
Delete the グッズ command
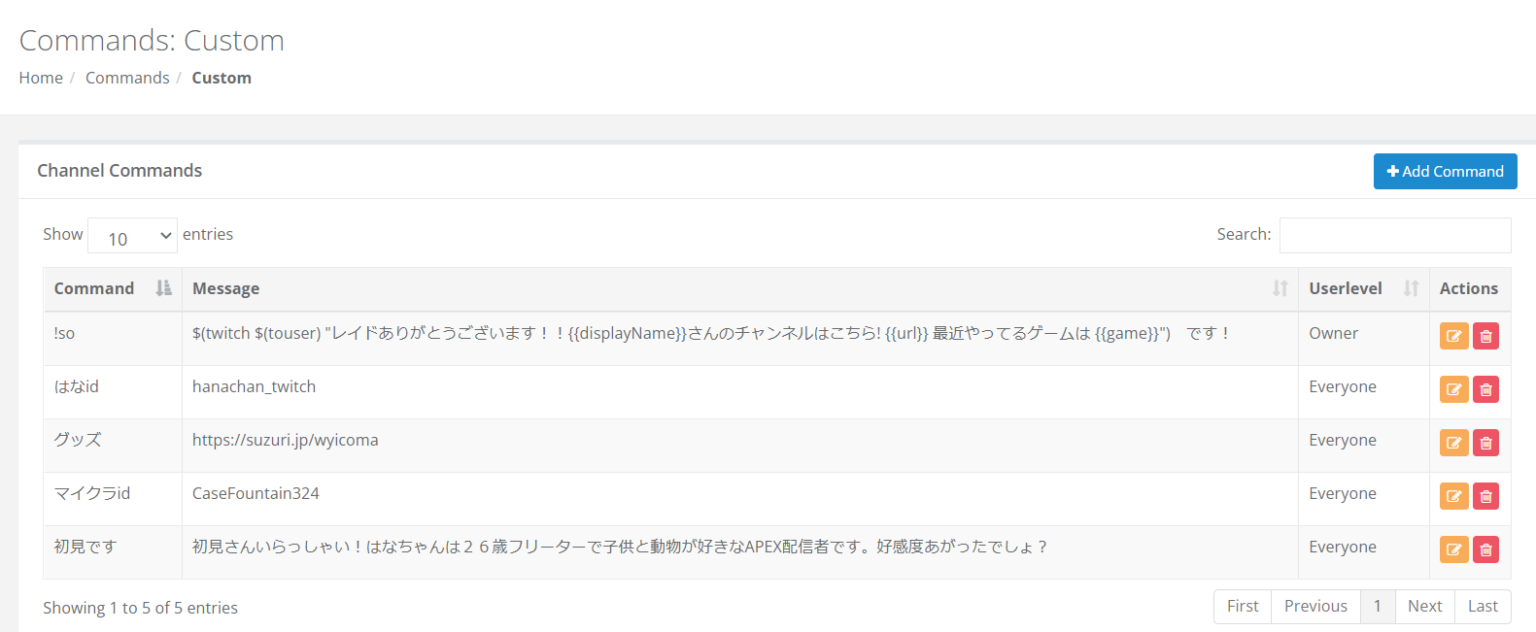pos(1485,442)
